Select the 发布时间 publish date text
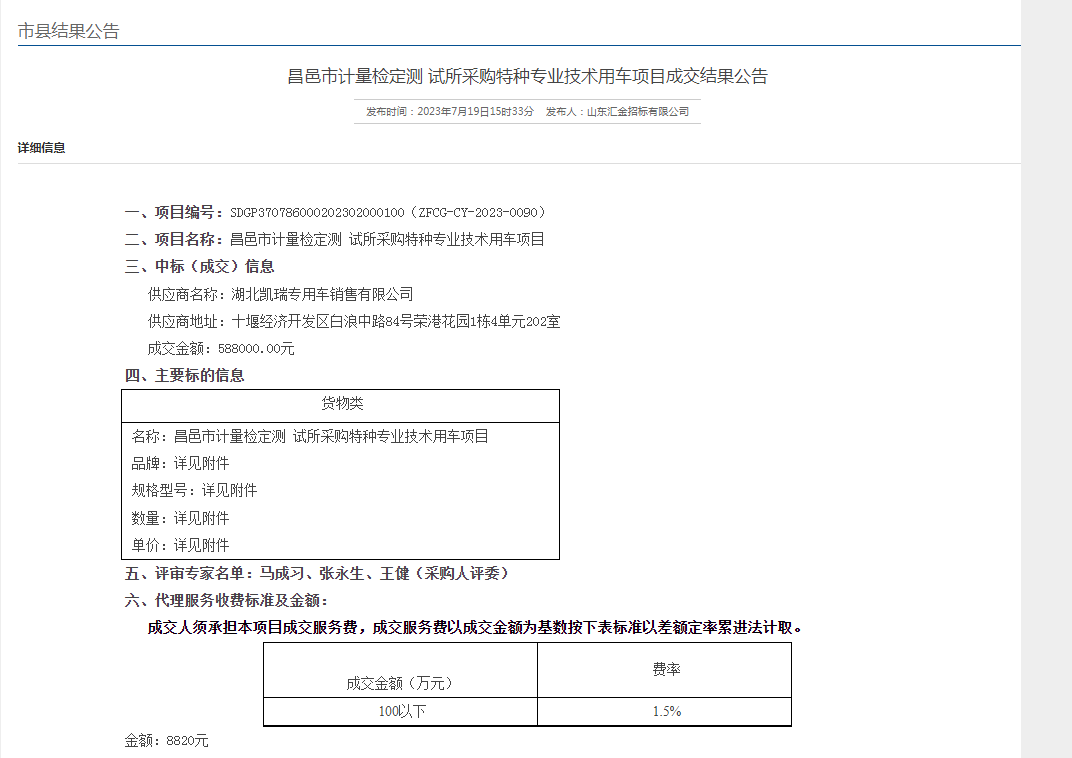 click(450, 112)
